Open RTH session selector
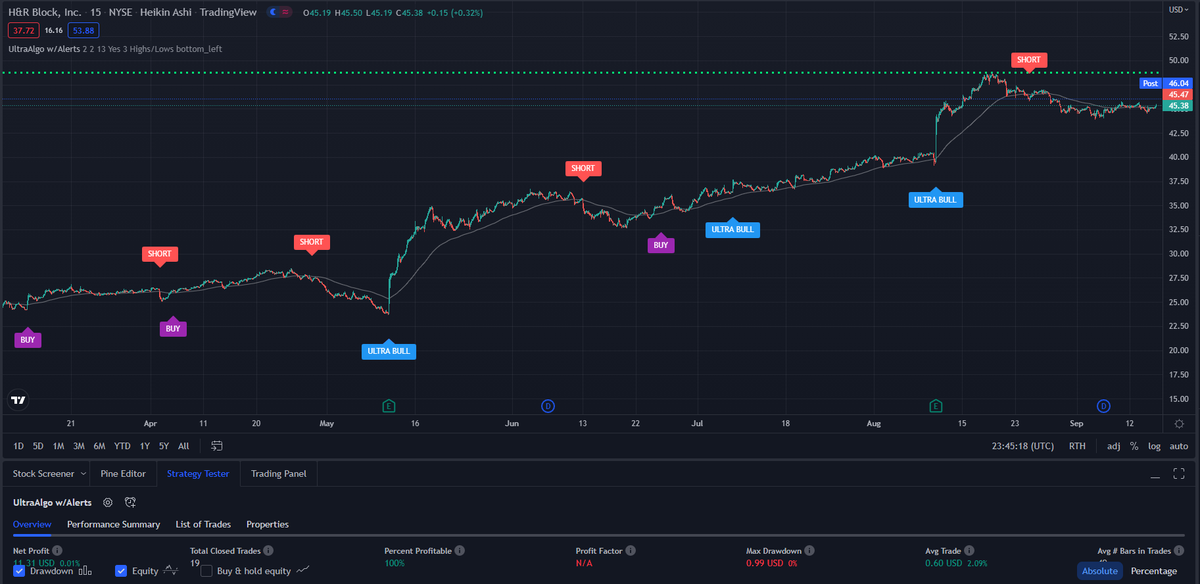 (x=1077, y=446)
